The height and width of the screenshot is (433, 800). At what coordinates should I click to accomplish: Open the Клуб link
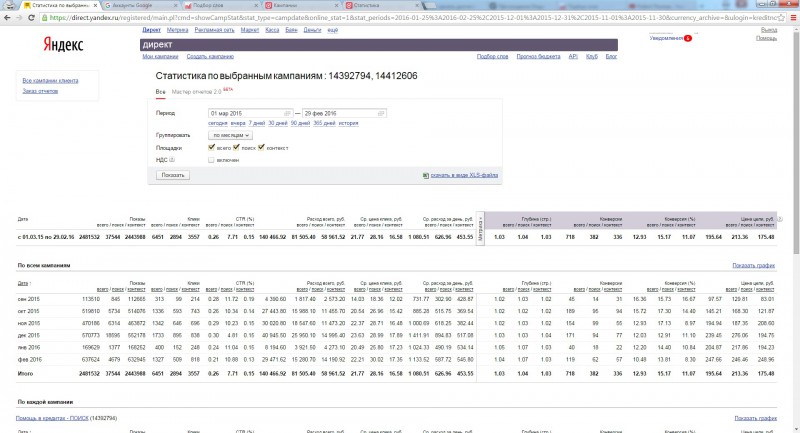click(x=592, y=57)
